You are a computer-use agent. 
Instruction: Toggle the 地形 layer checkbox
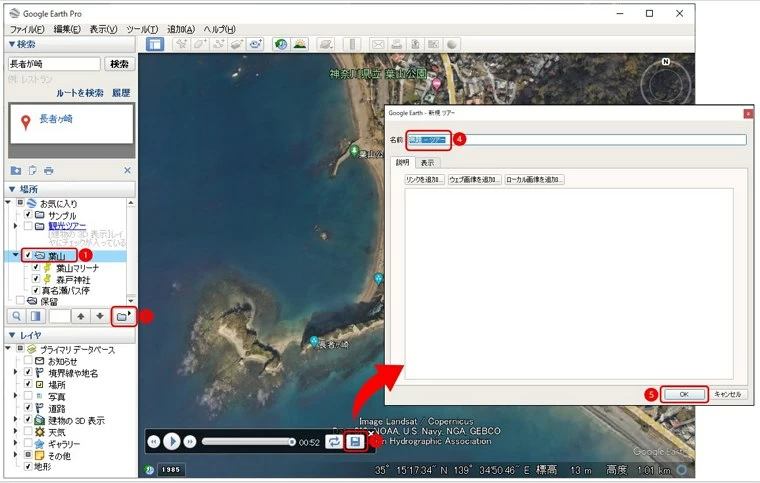point(28,467)
